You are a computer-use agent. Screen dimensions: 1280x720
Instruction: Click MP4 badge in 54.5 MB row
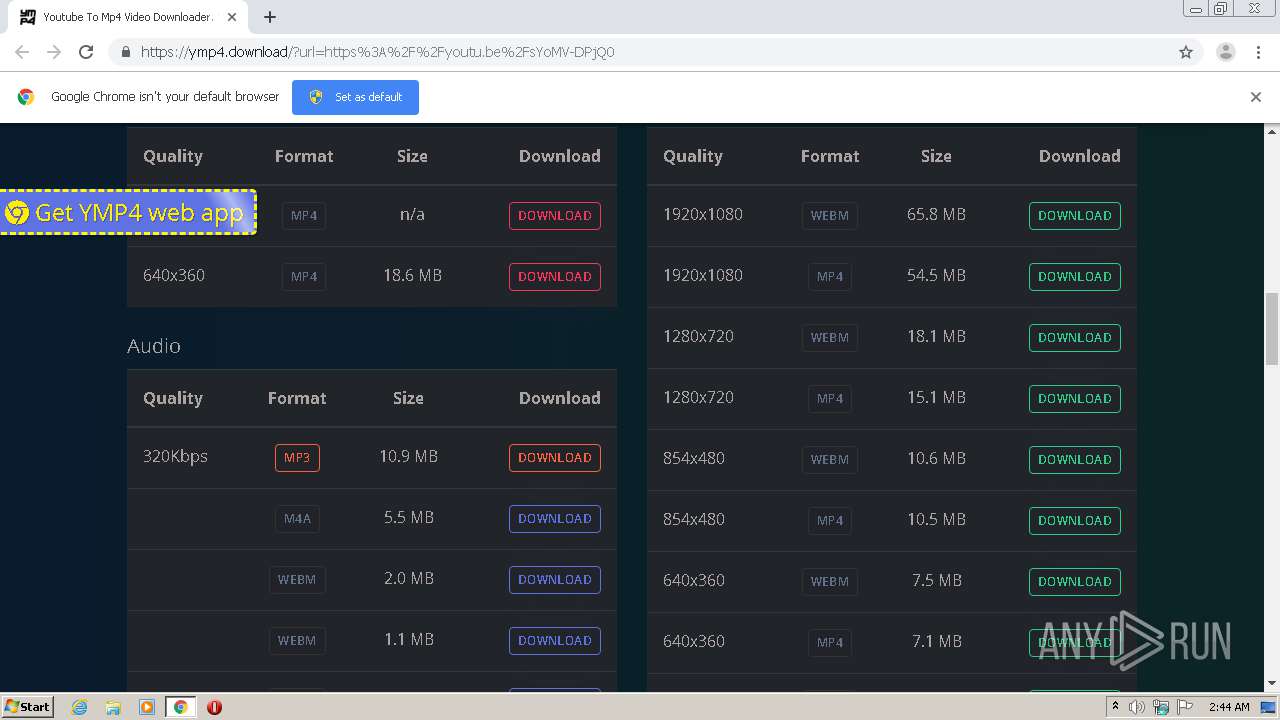[x=830, y=277]
